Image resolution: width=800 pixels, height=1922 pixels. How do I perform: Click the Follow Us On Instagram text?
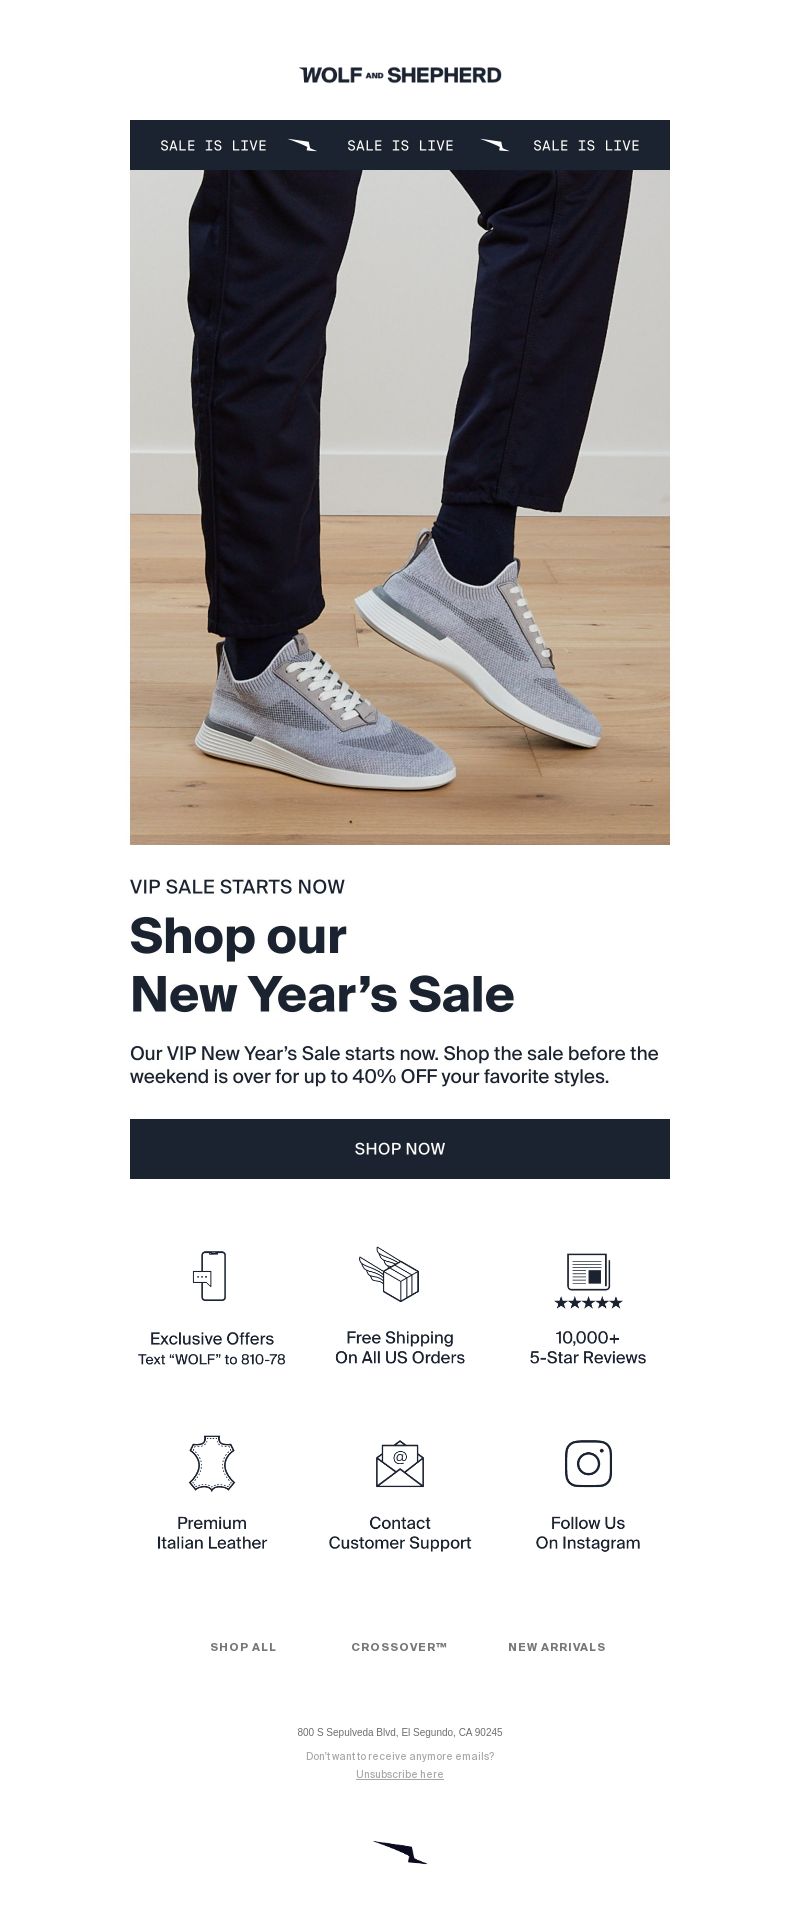click(x=588, y=1533)
